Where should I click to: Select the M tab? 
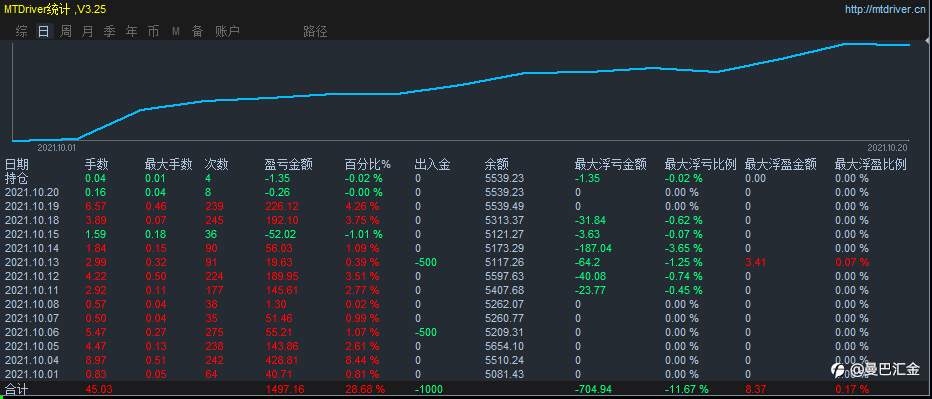tap(176, 32)
